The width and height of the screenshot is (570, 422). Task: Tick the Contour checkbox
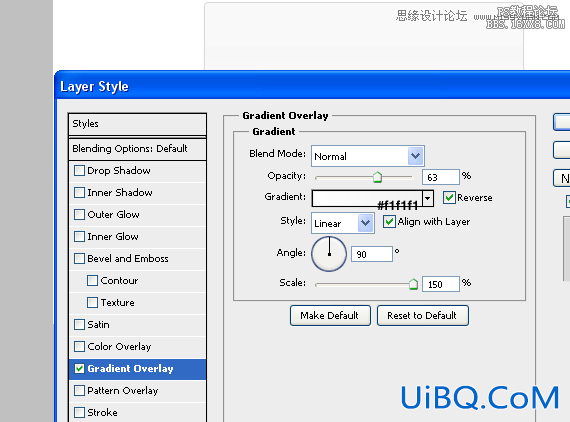point(92,280)
